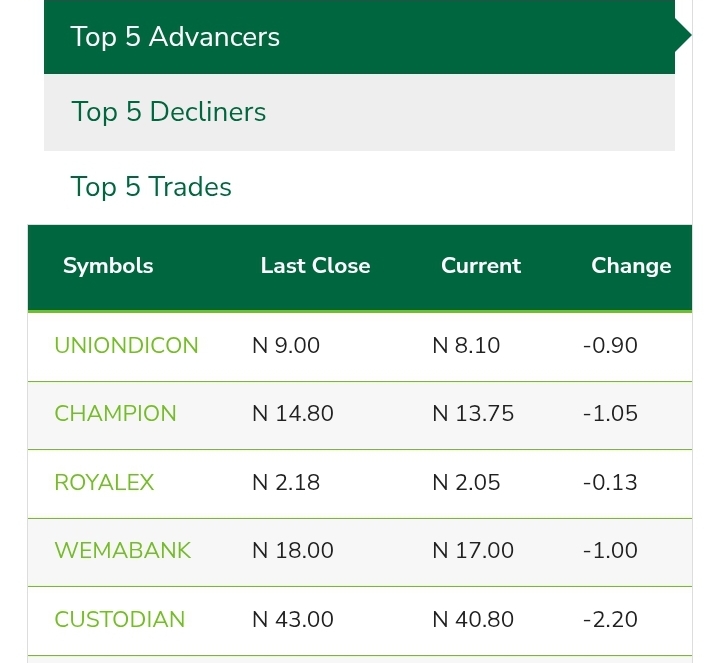Open the ROYALEX stock link

coord(104,482)
